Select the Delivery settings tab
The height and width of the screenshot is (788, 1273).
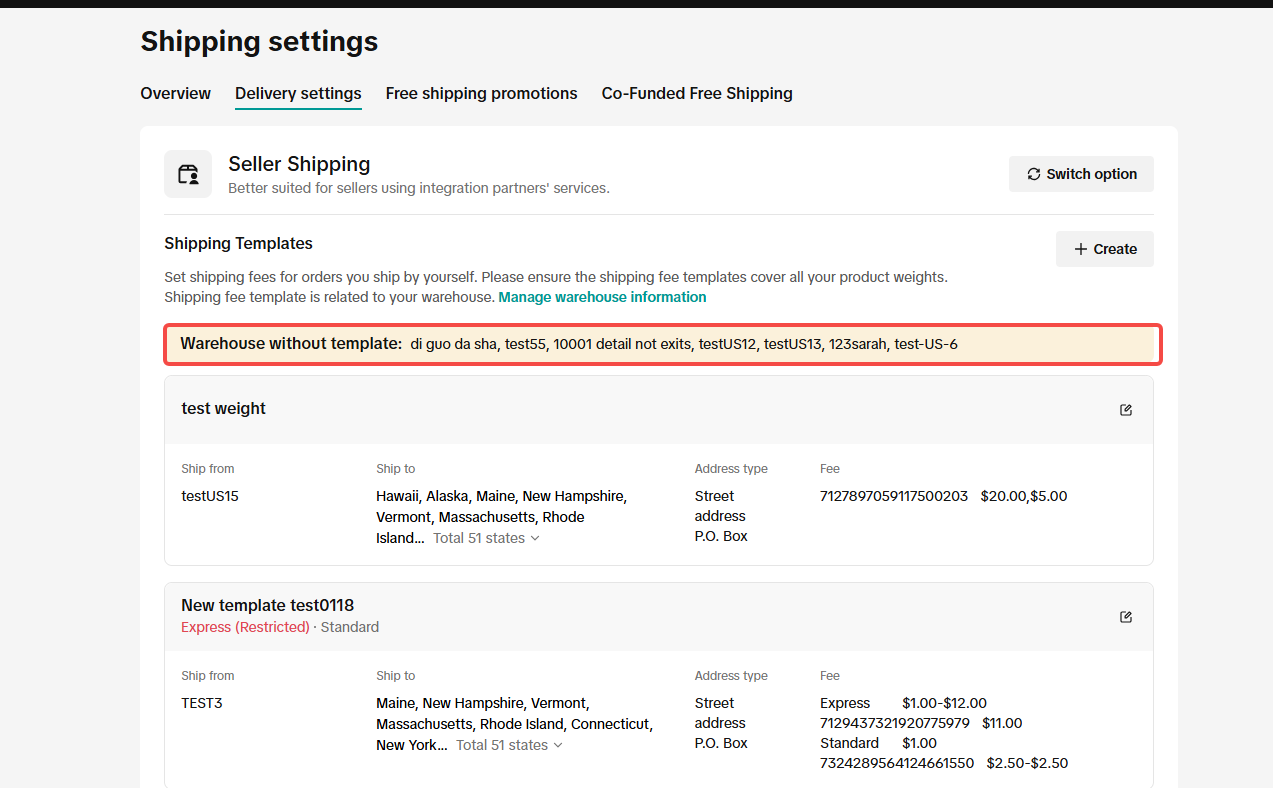click(298, 93)
